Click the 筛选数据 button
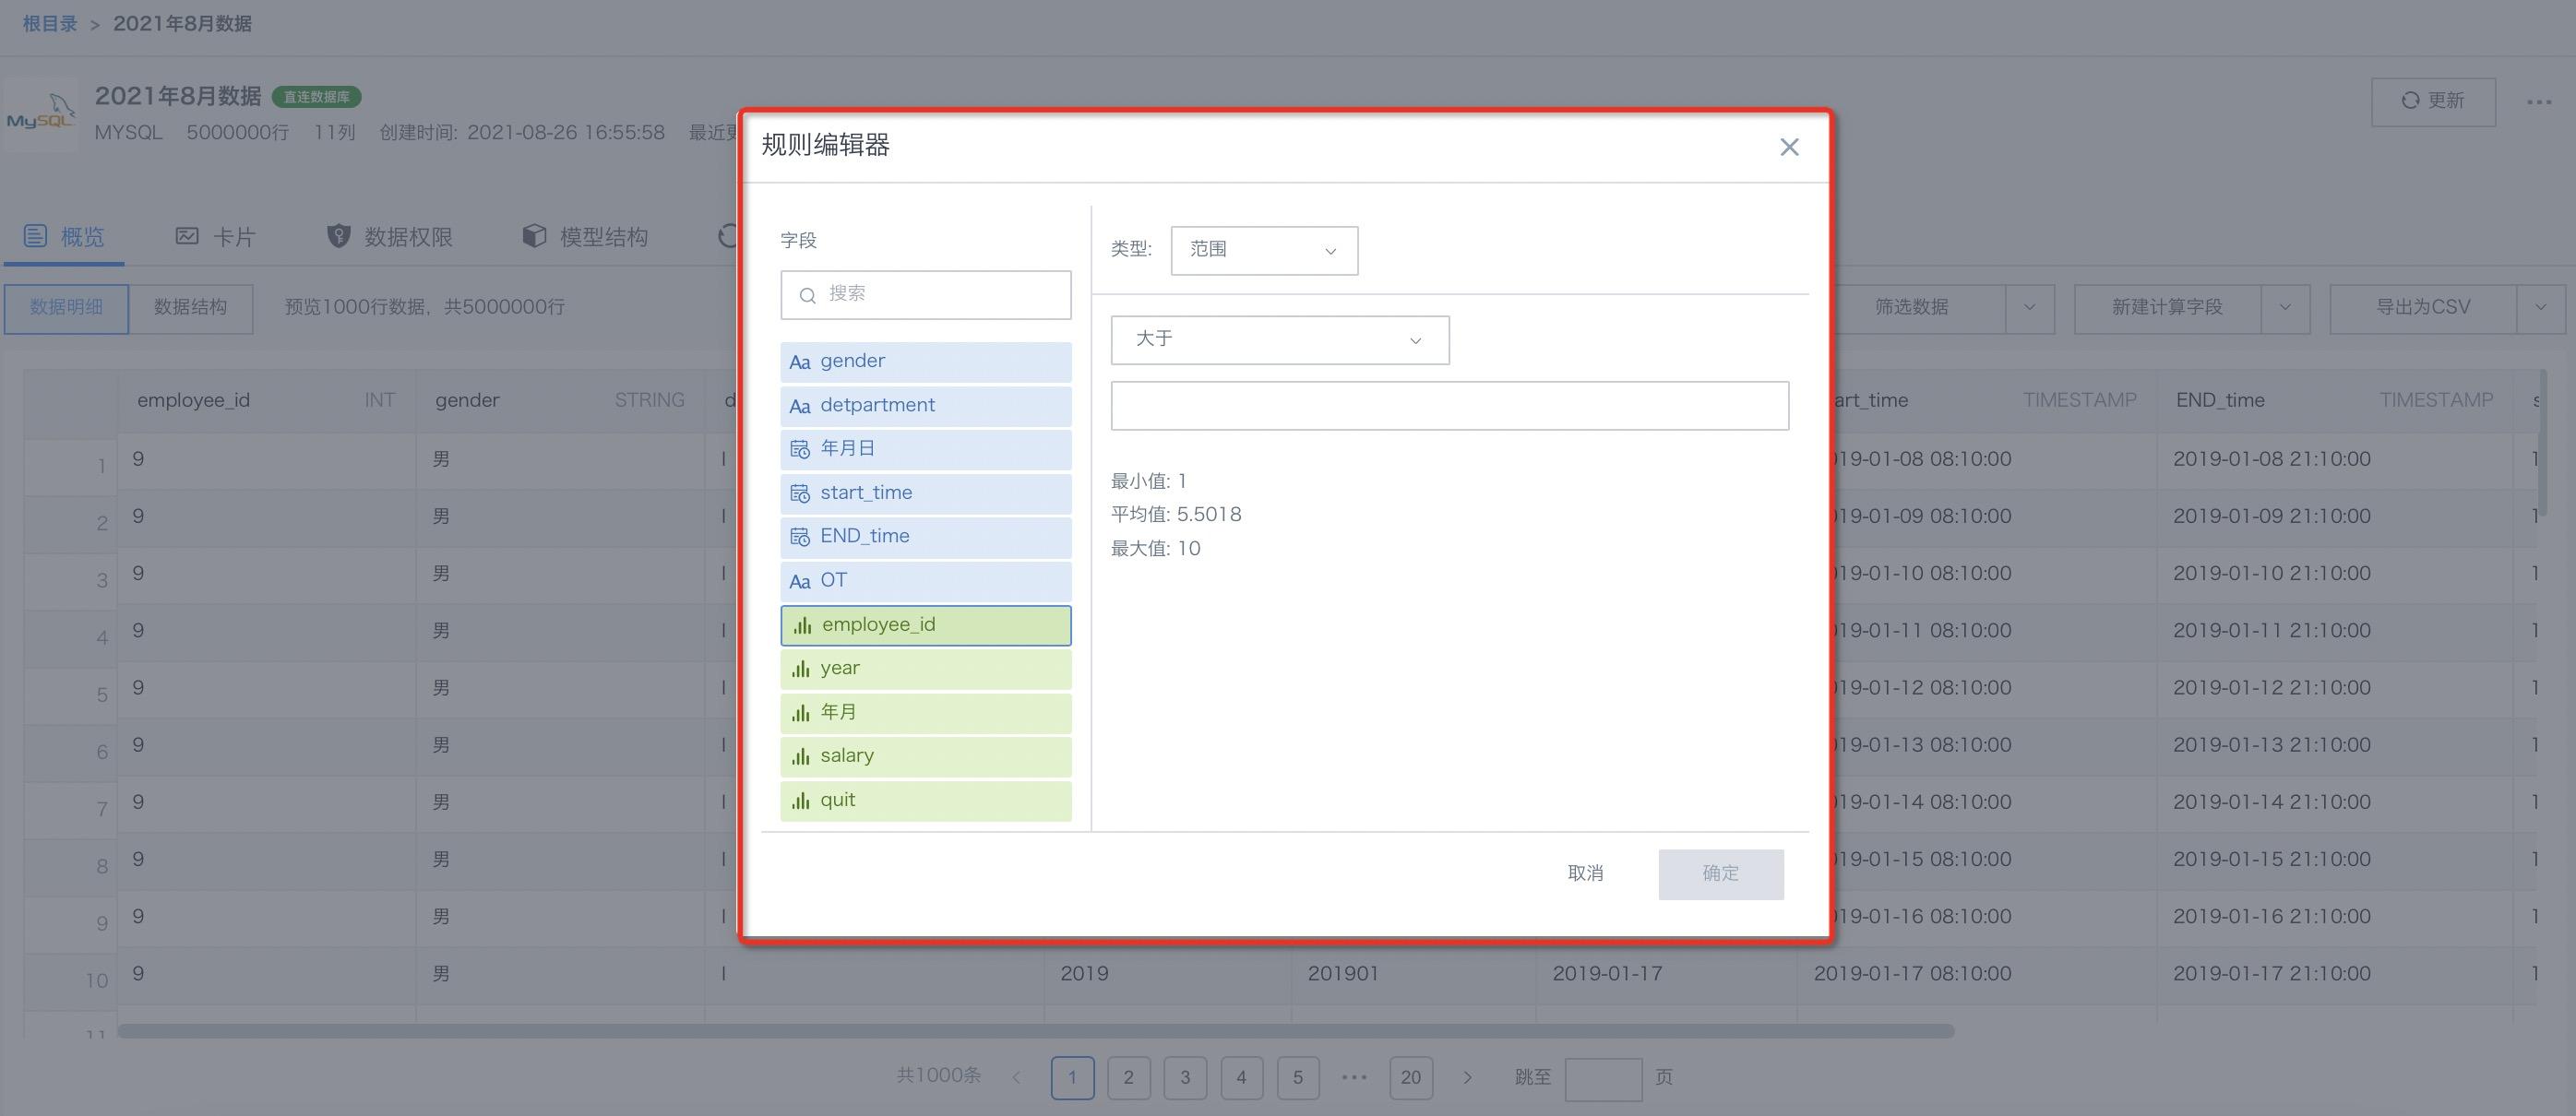Screen dimensions: 2576x1116 point(1911,308)
